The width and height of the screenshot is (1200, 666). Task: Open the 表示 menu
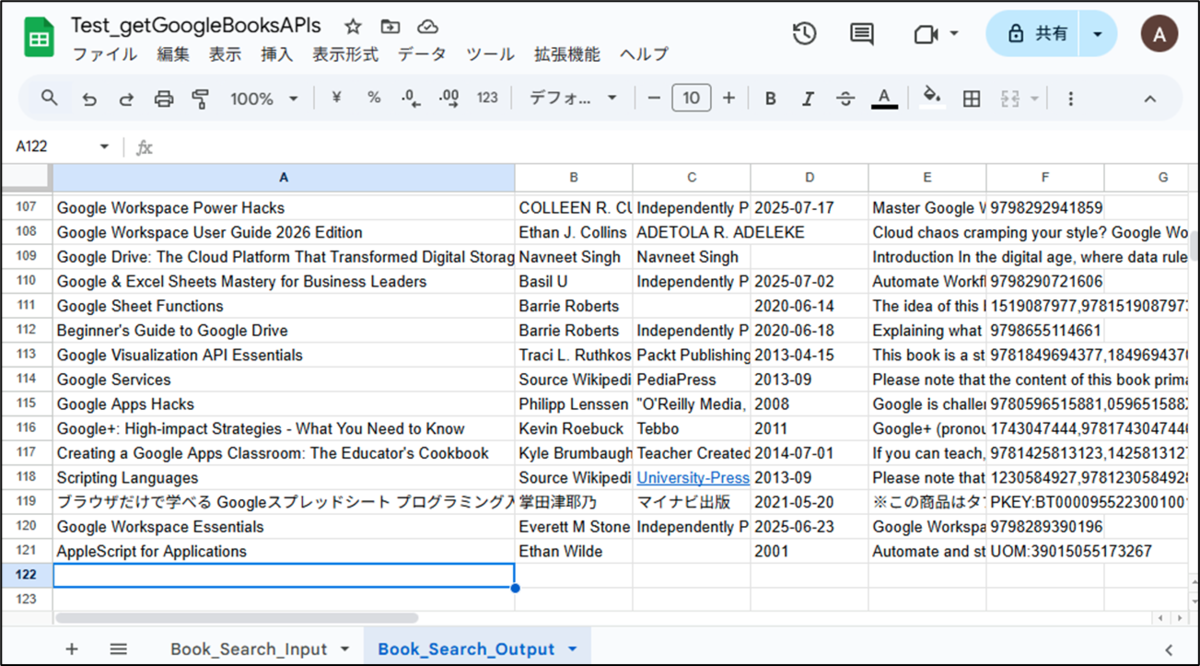[x=225, y=55]
